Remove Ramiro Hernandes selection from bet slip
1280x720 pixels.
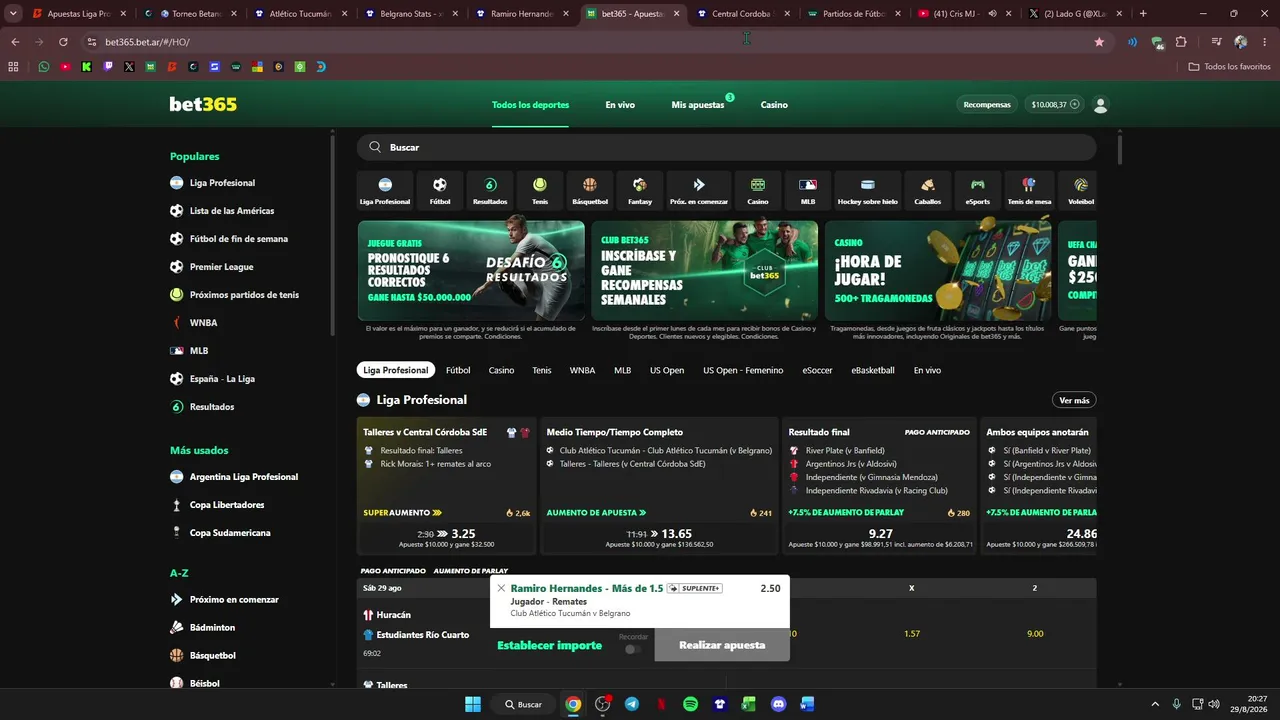501,588
